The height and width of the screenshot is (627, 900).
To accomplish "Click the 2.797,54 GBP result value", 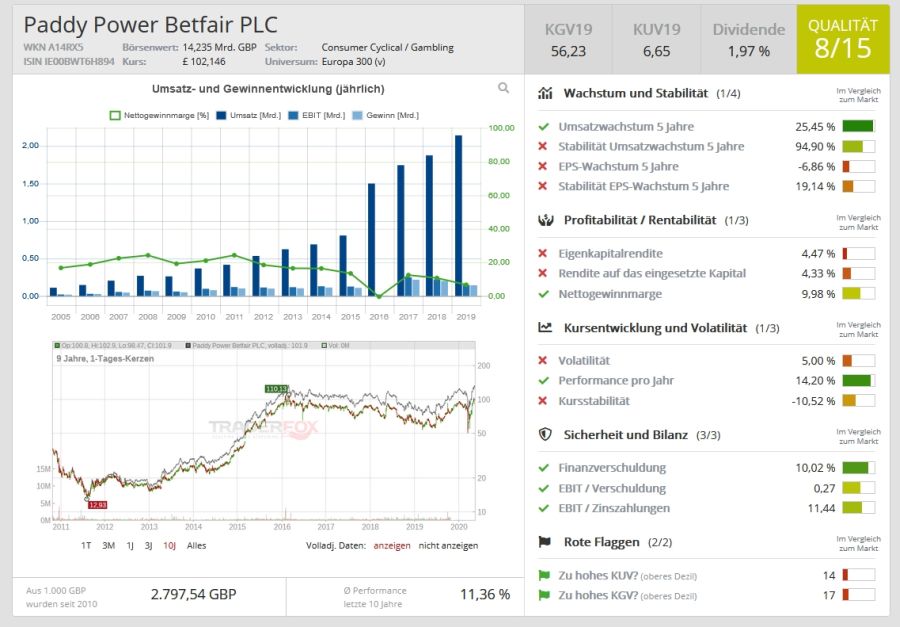I will (x=193, y=594).
